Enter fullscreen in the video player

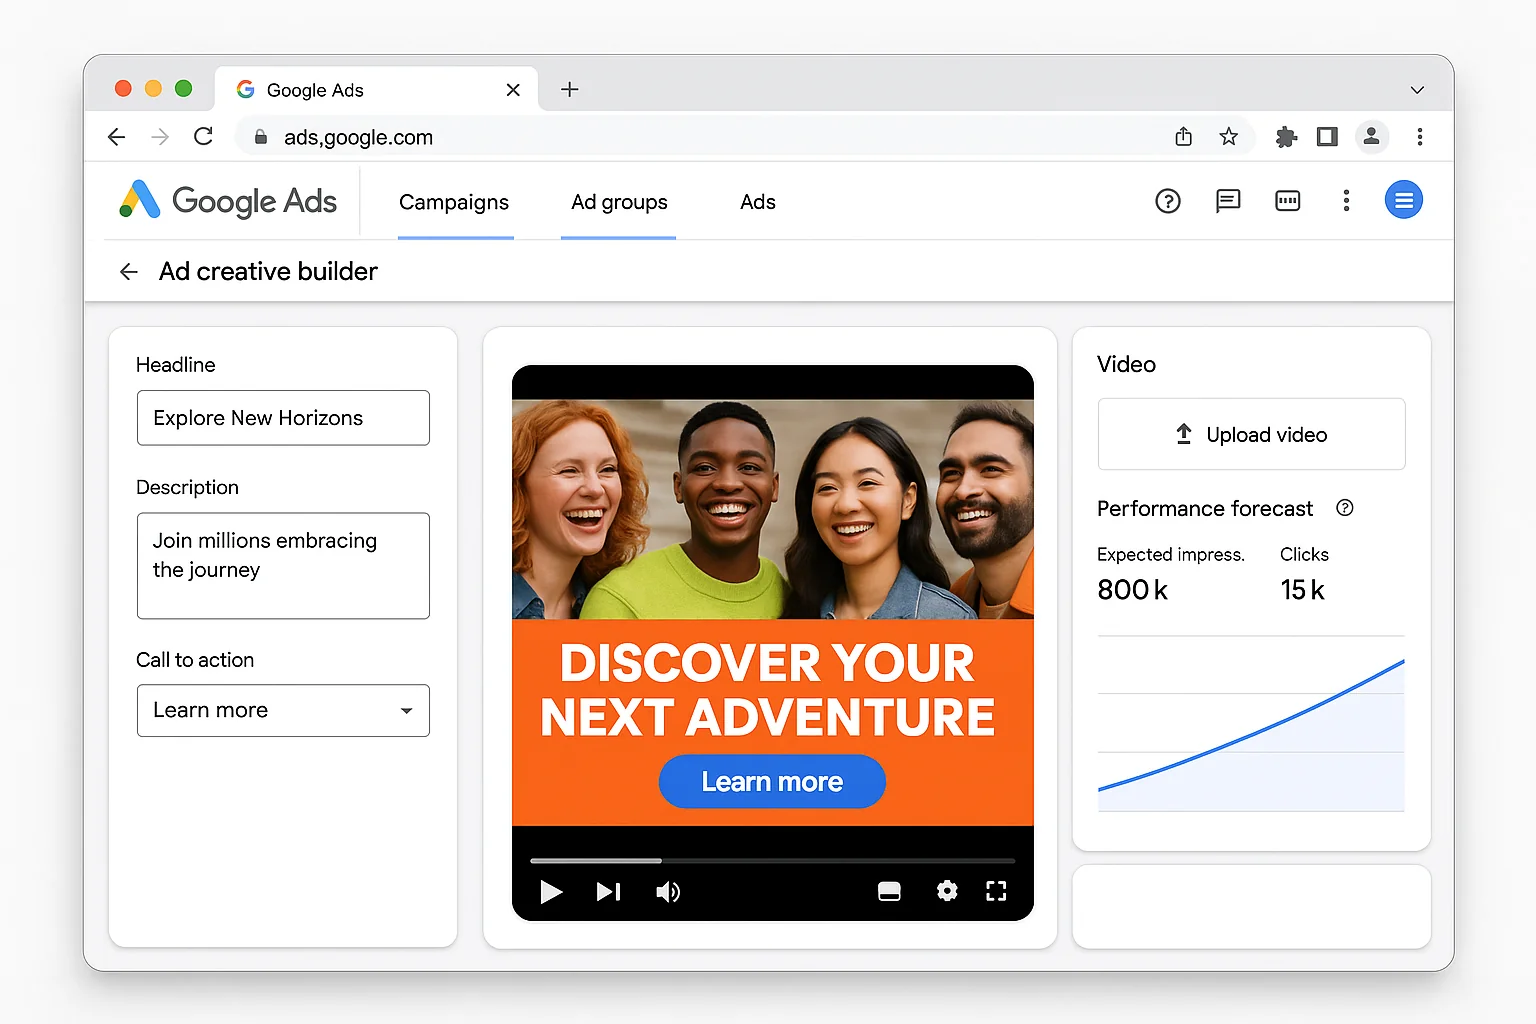tap(996, 891)
